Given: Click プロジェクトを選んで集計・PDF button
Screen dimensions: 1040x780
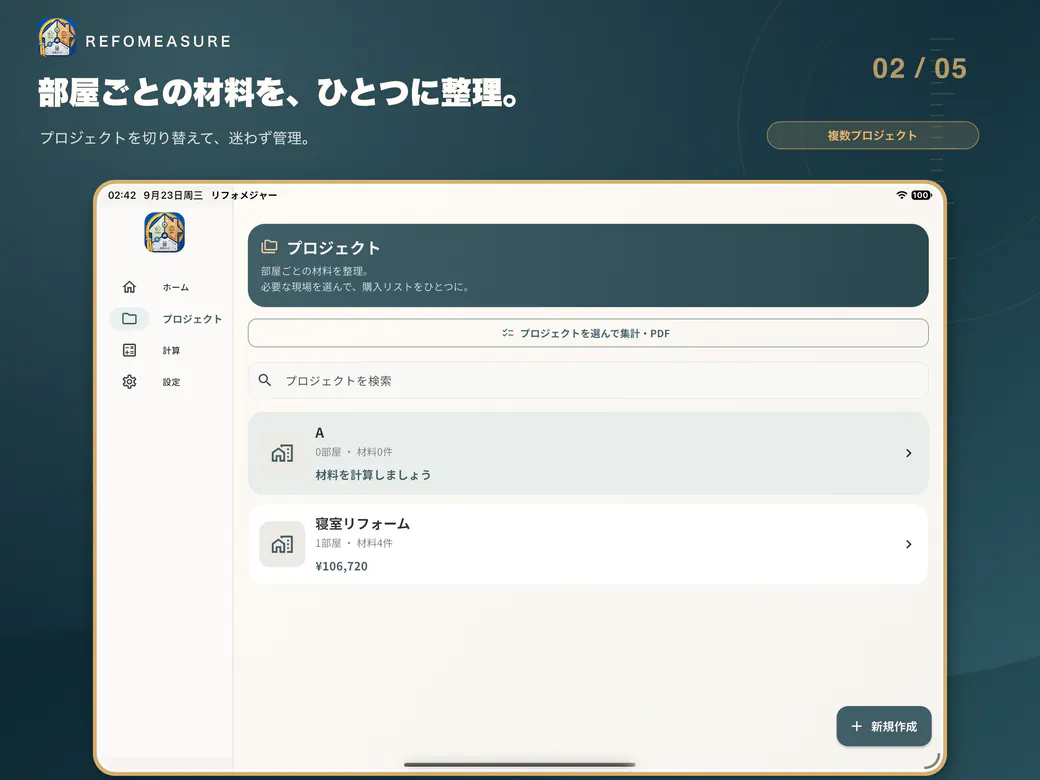Looking at the screenshot, I should 588,333.
